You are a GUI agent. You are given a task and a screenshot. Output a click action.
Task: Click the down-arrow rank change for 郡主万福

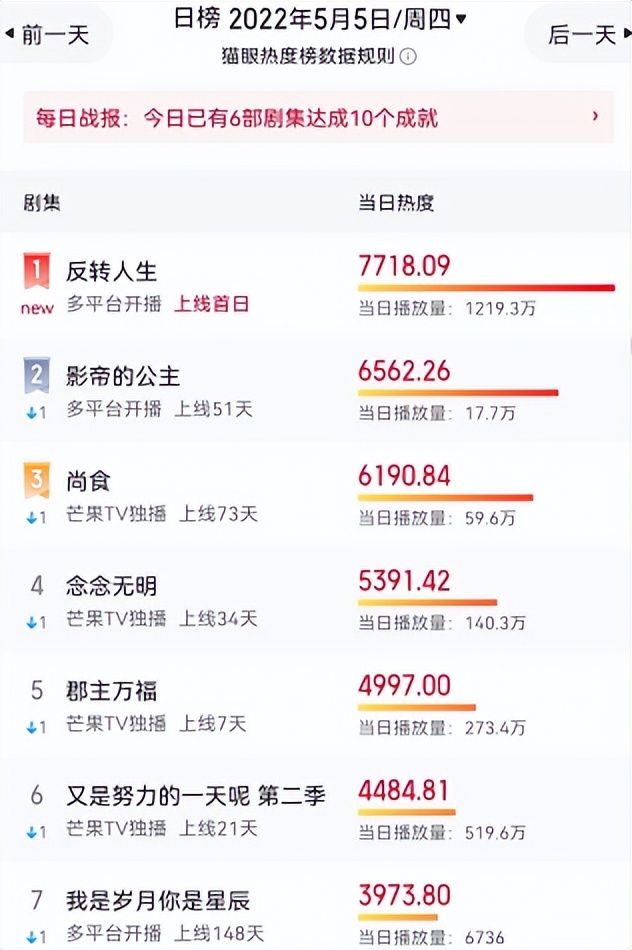point(36,728)
